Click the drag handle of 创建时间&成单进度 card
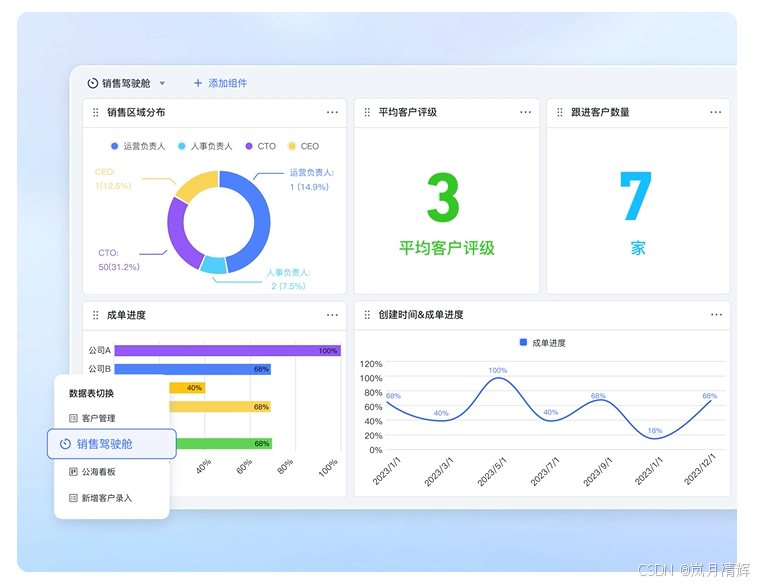Viewport: 757px width, 584px height. 367,315
